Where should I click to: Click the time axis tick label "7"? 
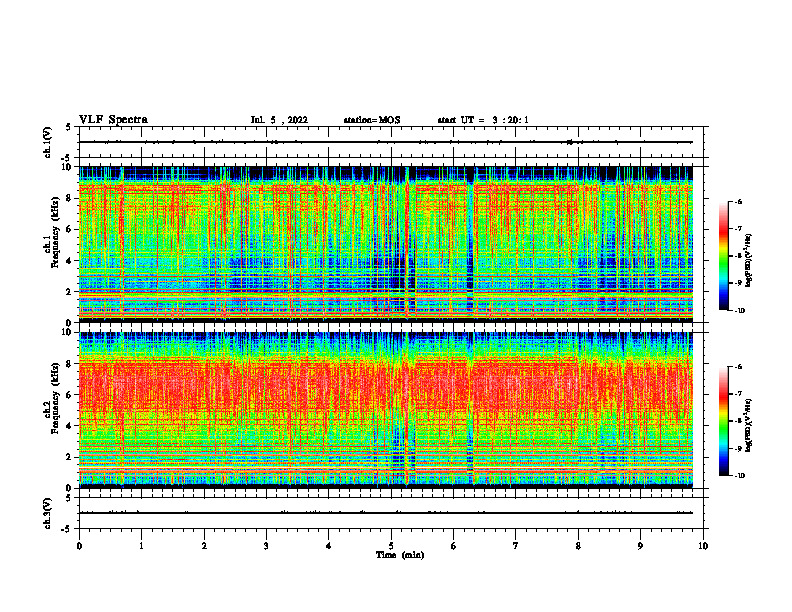pyautogui.click(x=516, y=546)
